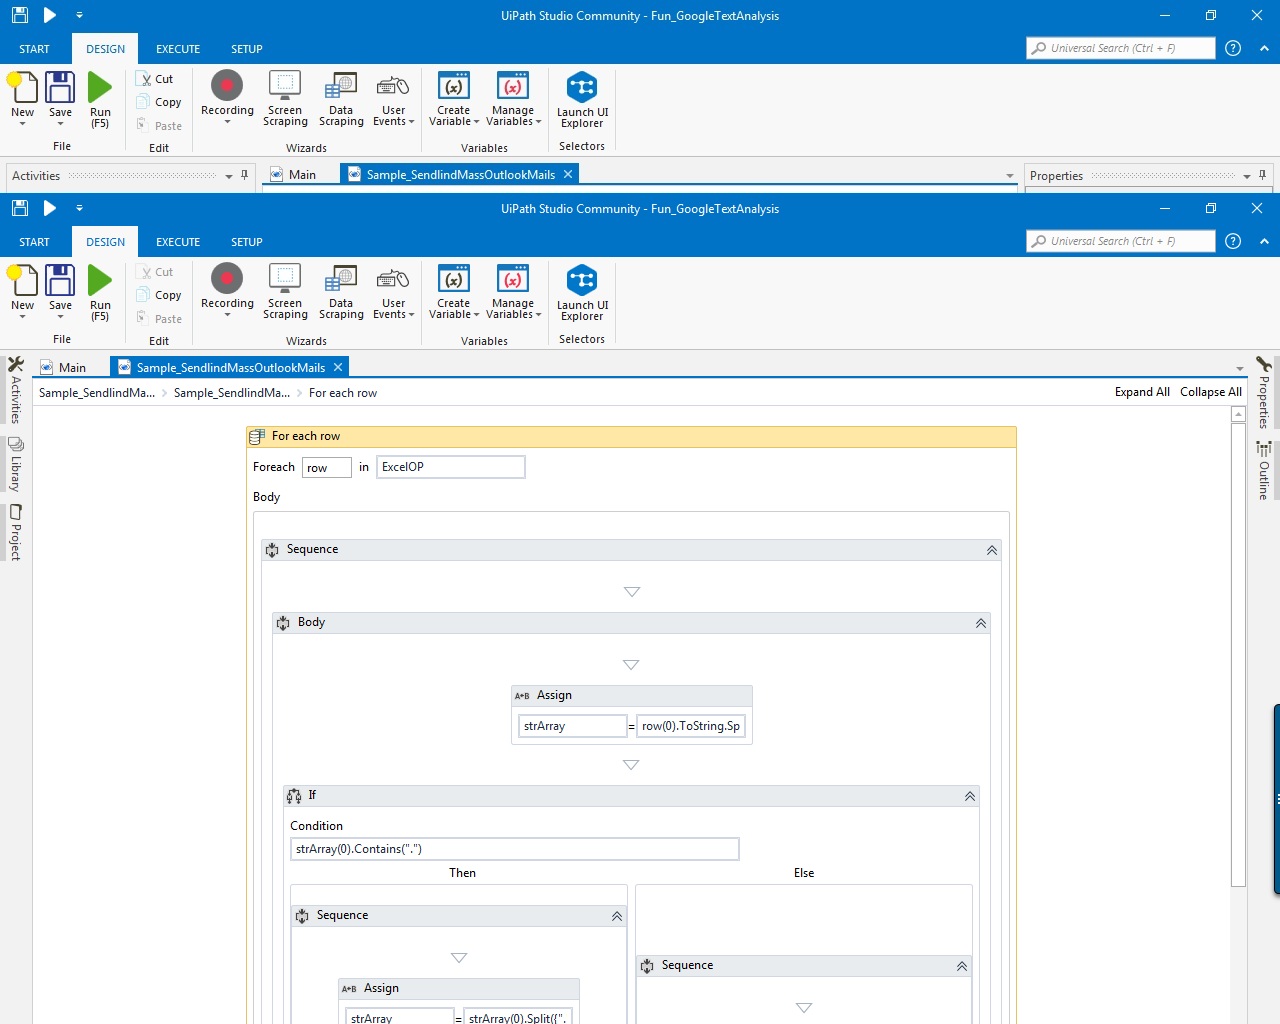Collapse the Body activity container

pos(981,623)
